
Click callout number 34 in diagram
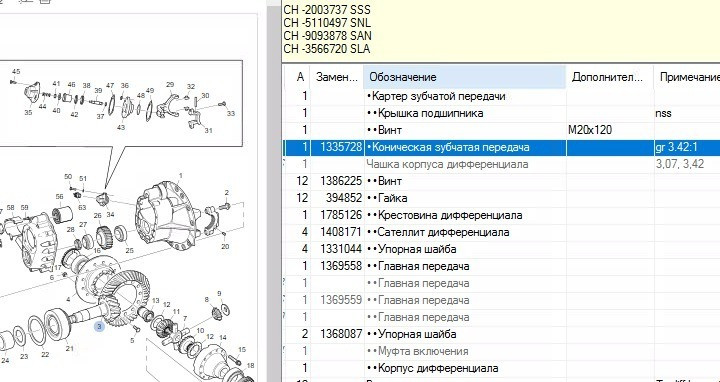(110, 214)
